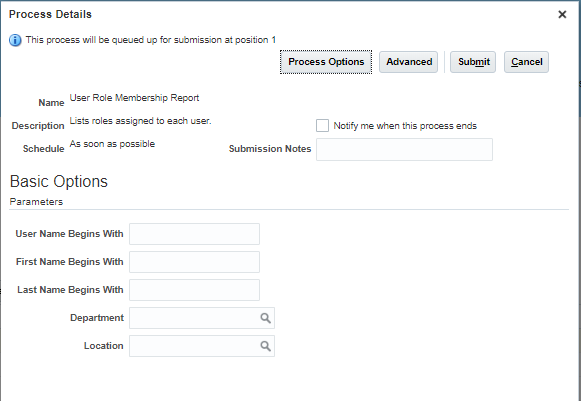Image resolution: width=581 pixels, height=401 pixels.
Task: Activate the Last Name Begins With field
Action: [194, 290]
